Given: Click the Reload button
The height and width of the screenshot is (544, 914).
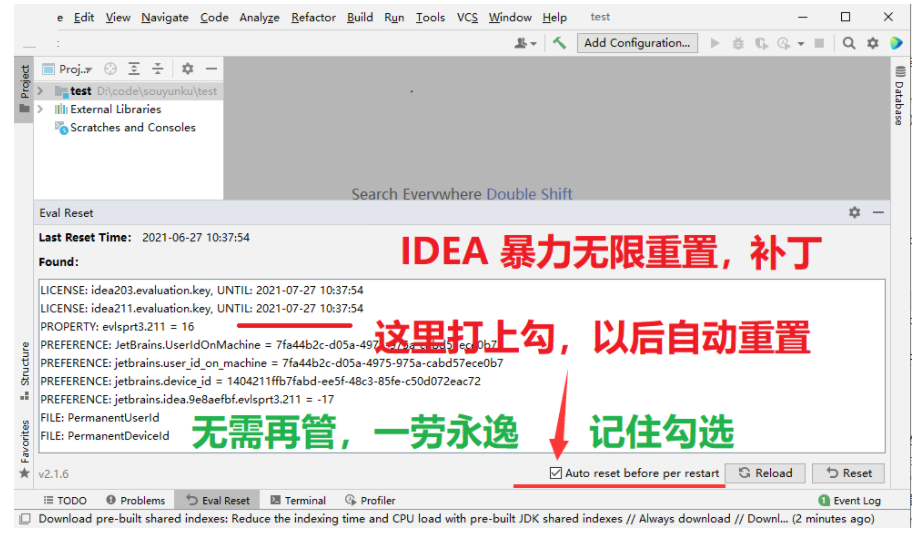Looking at the screenshot, I should 767,473.
